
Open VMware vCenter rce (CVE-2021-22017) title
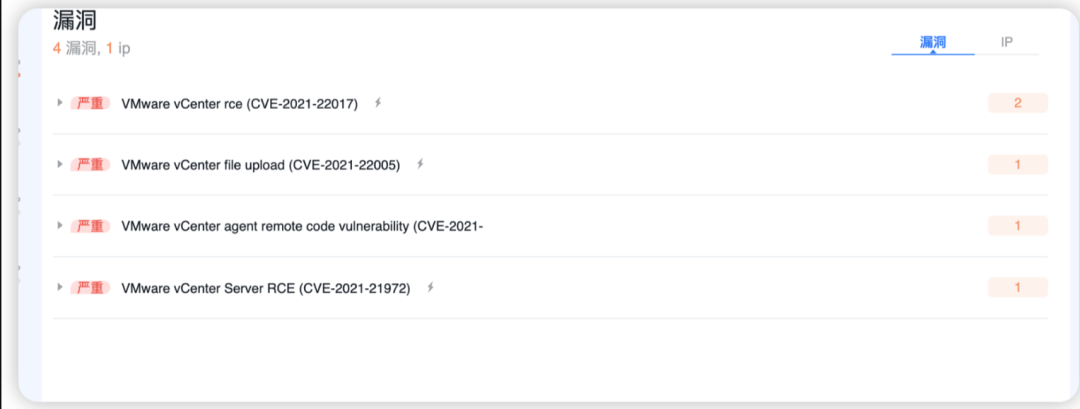240,104
